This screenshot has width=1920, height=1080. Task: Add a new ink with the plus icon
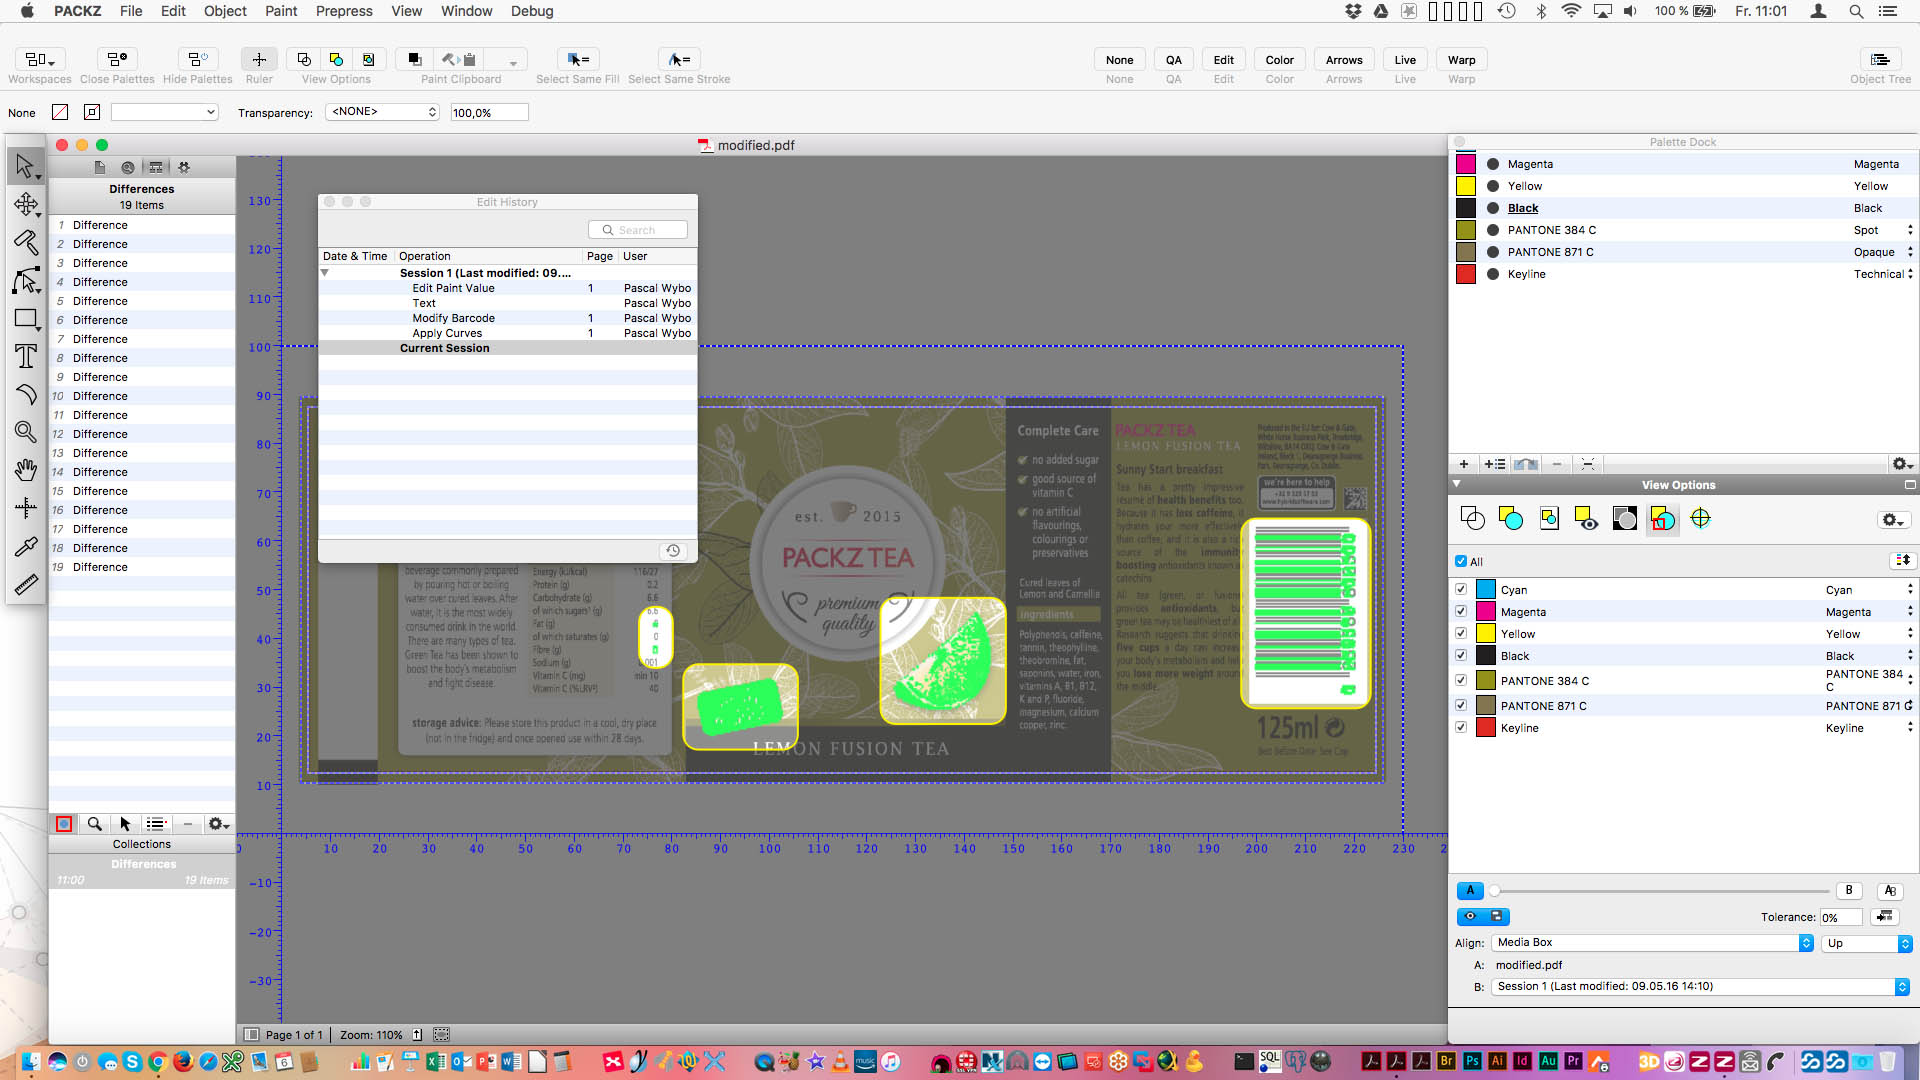coord(1464,464)
